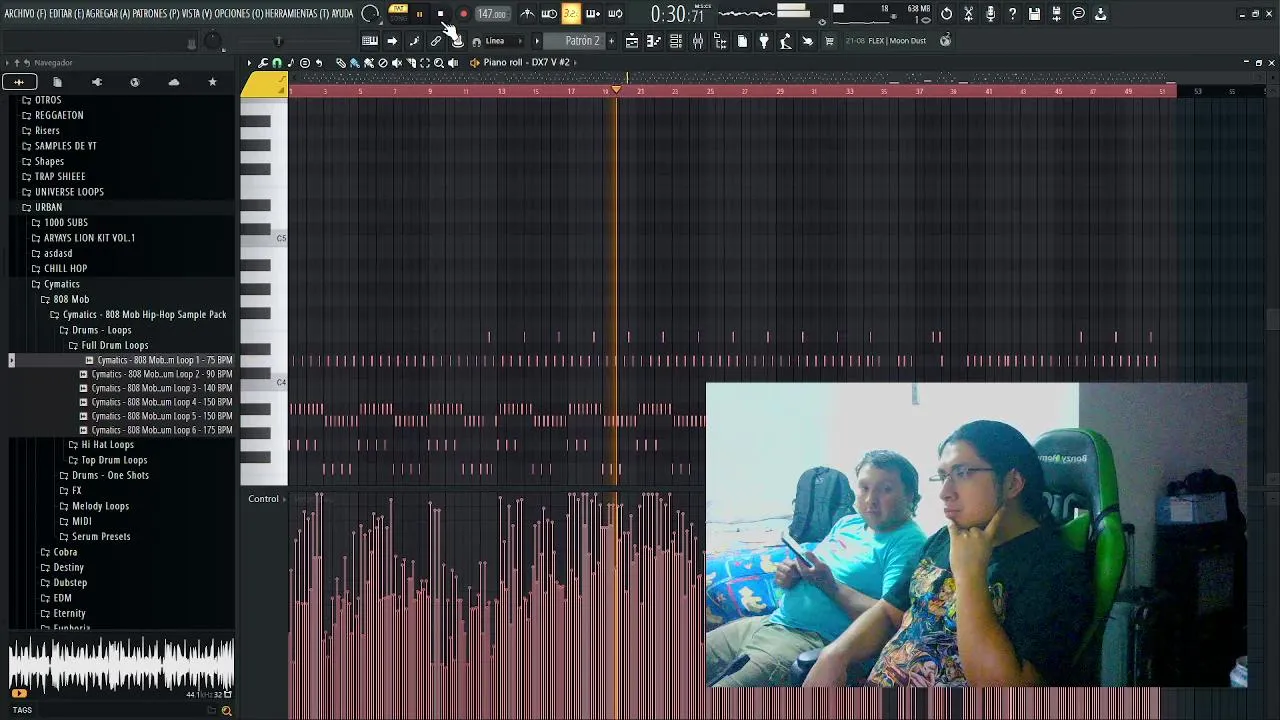Click the Control lane label
Image resolution: width=1280 pixels, height=720 pixels.
click(x=264, y=499)
